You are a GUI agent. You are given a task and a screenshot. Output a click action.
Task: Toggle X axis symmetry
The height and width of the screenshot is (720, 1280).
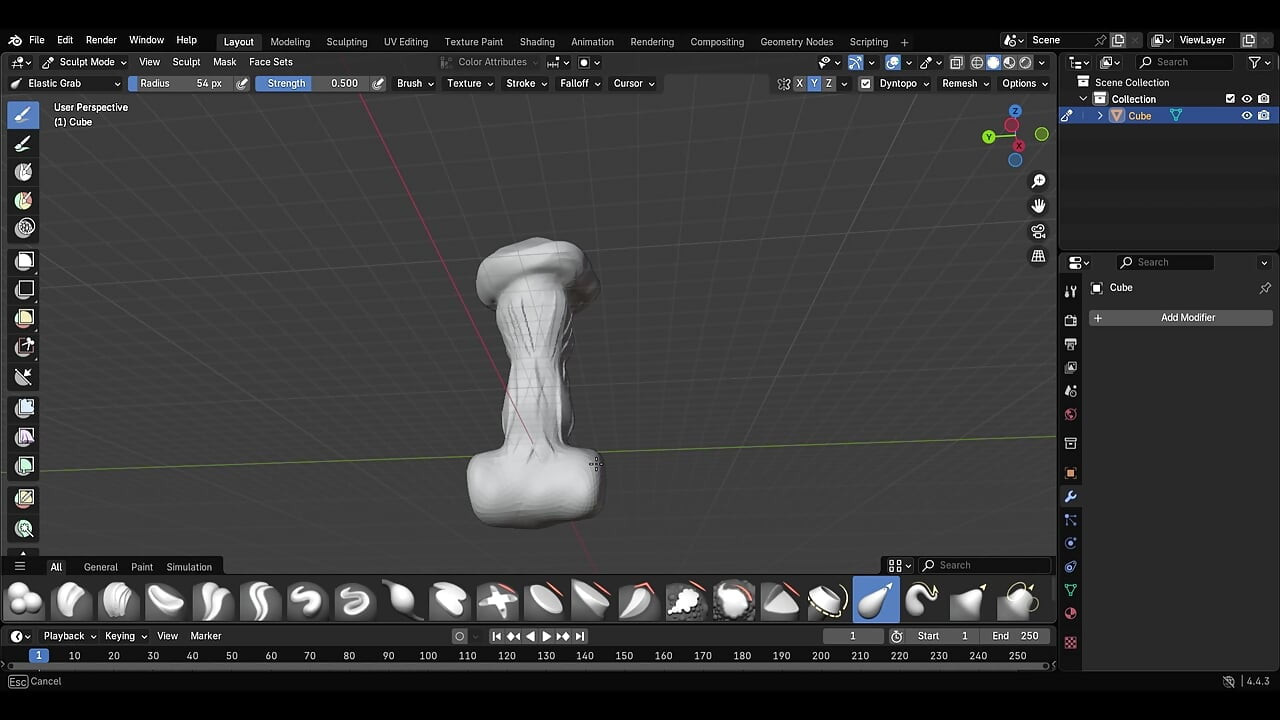[799, 83]
